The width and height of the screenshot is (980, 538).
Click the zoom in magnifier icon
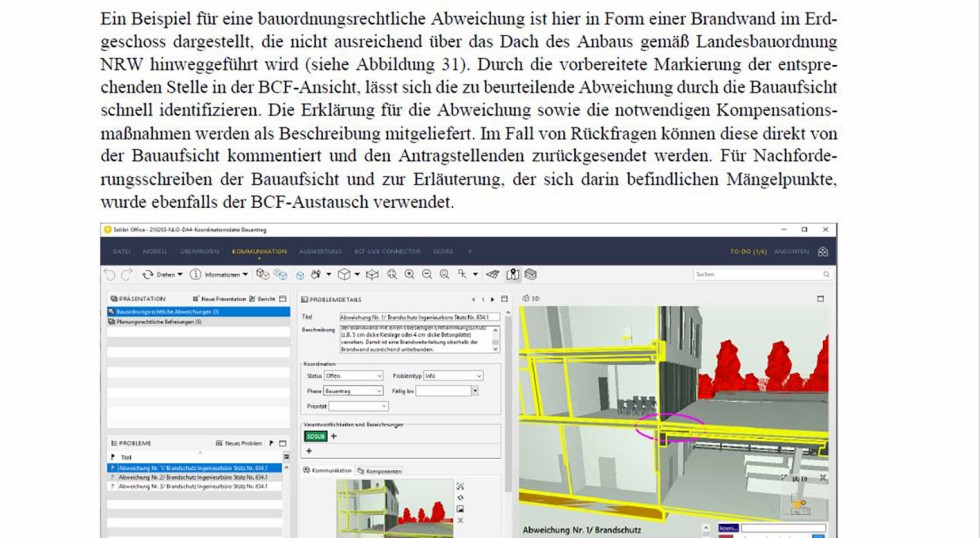(x=409, y=274)
